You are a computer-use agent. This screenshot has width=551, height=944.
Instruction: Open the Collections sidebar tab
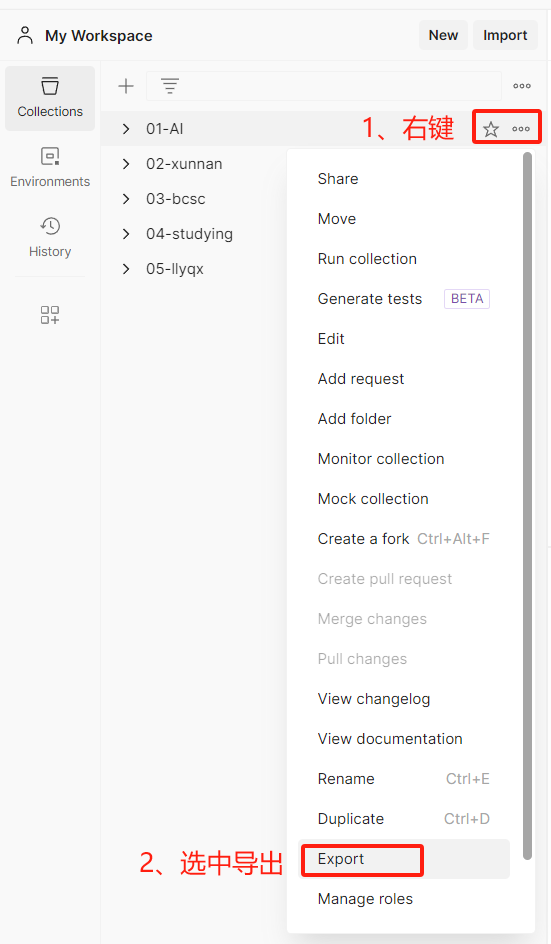[50, 98]
